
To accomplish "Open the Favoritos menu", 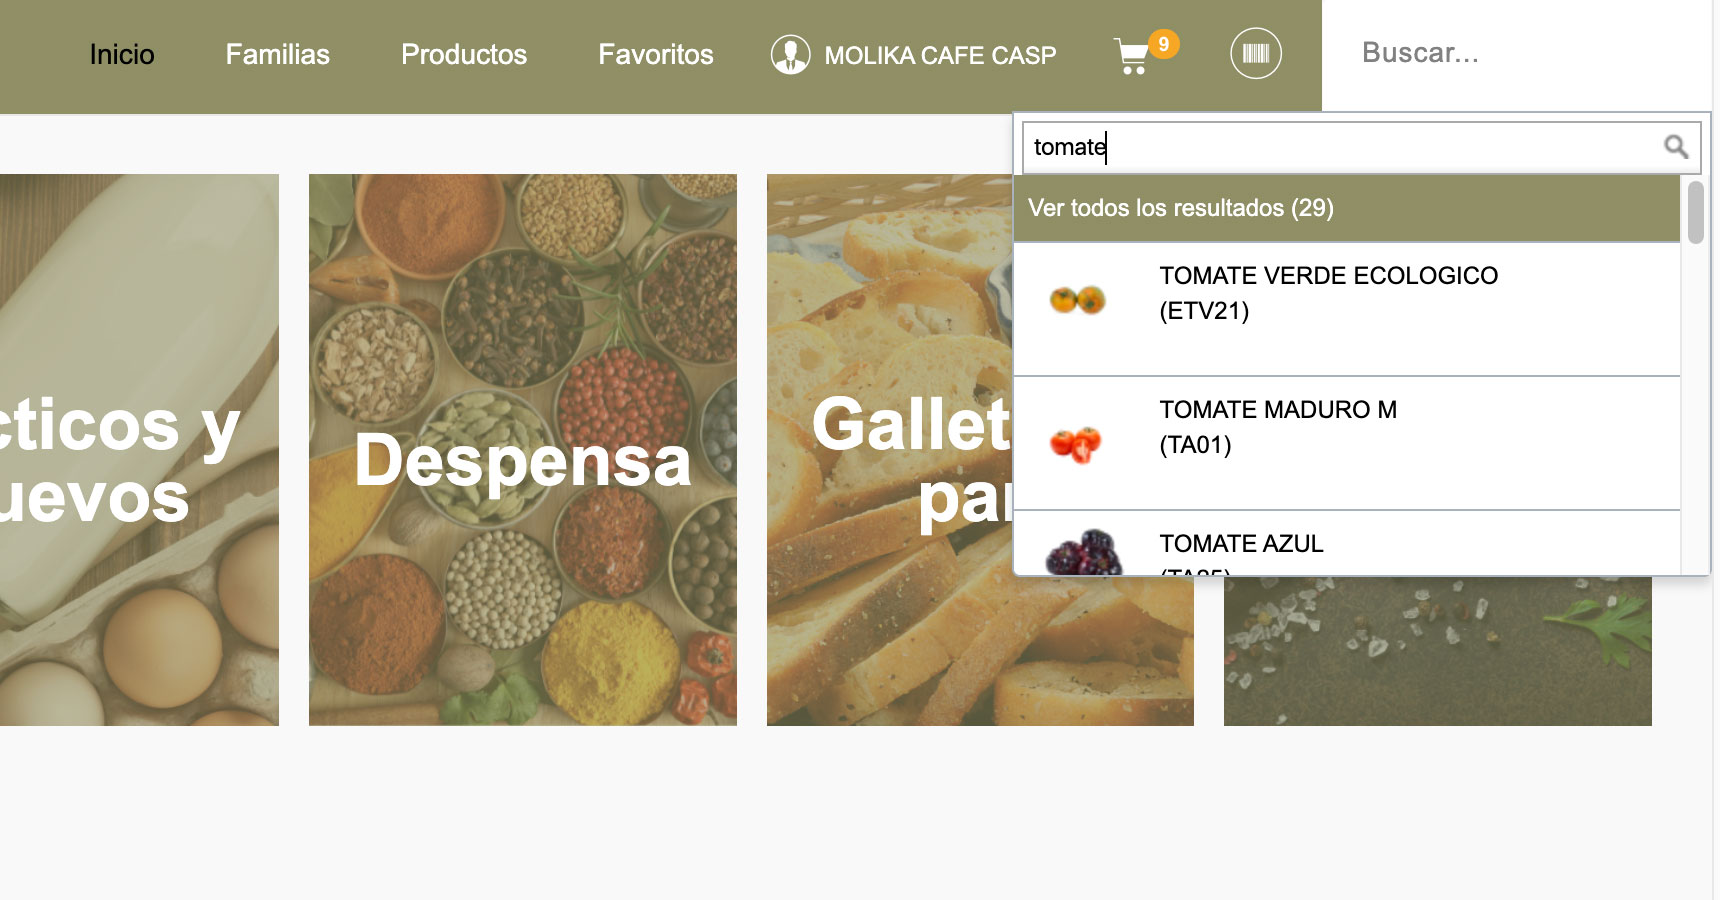I will click(x=656, y=55).
